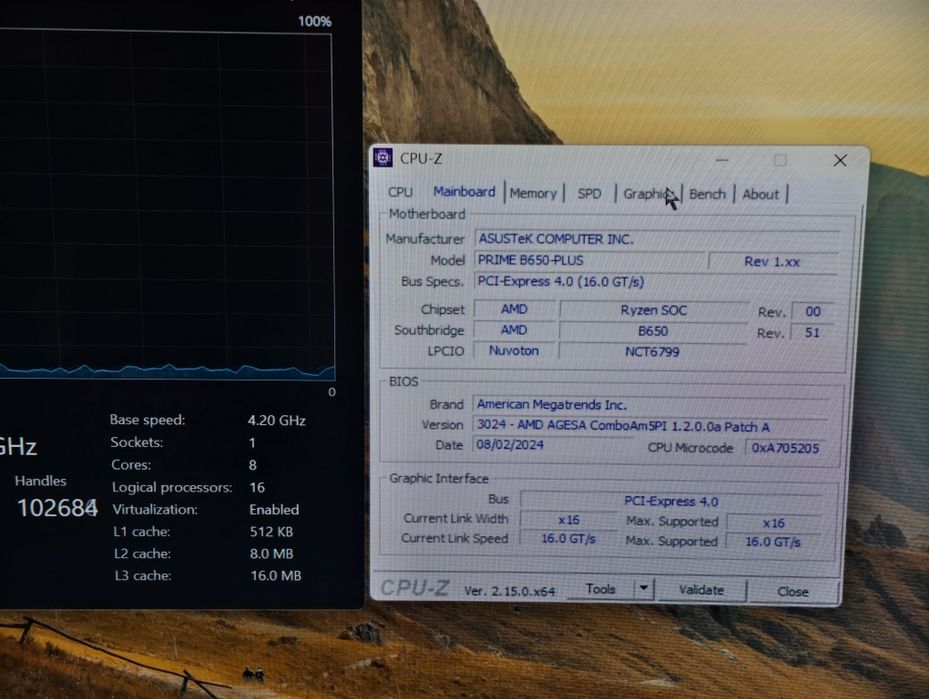This screenshot has width=929, height=699.
Task: Click L1 cache 512 KB value
Action: coord(271,531)
